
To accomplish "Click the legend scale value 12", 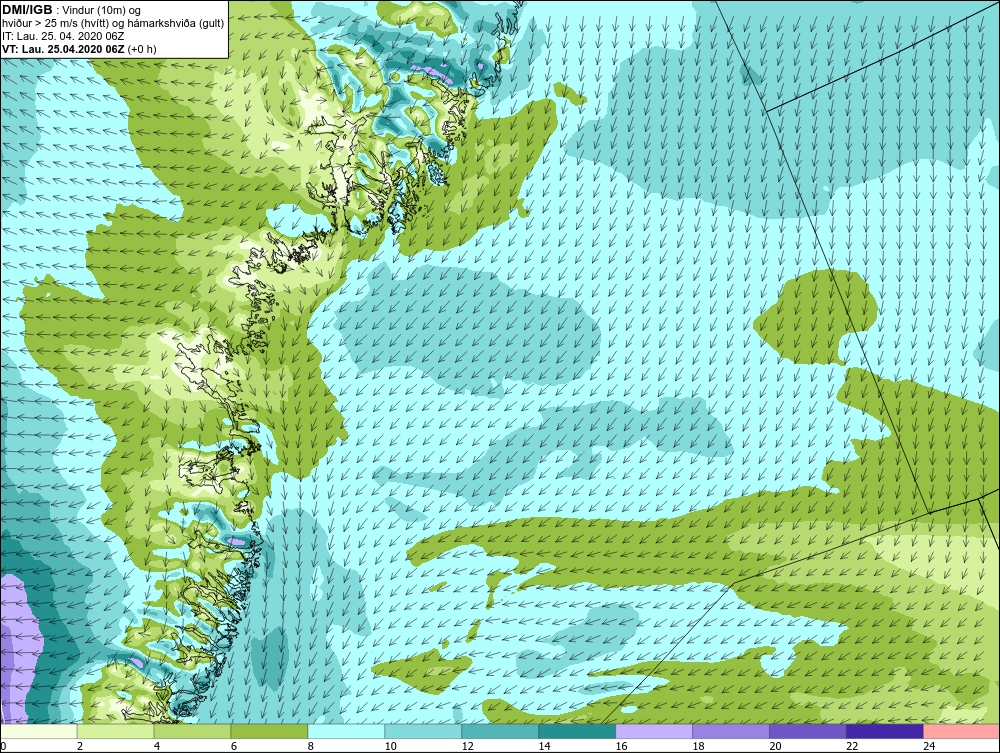I will pos(467,747).
